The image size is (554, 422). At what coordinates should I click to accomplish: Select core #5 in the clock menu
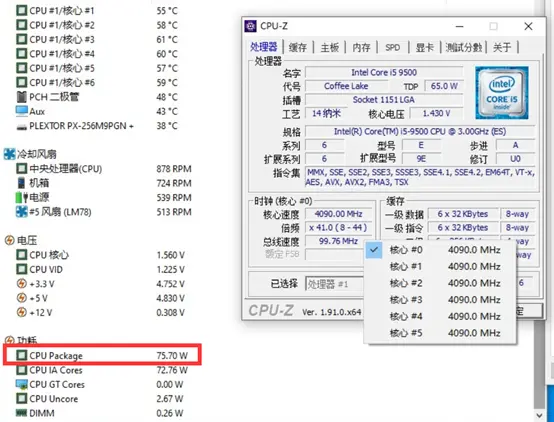click(x=440, y=333)
